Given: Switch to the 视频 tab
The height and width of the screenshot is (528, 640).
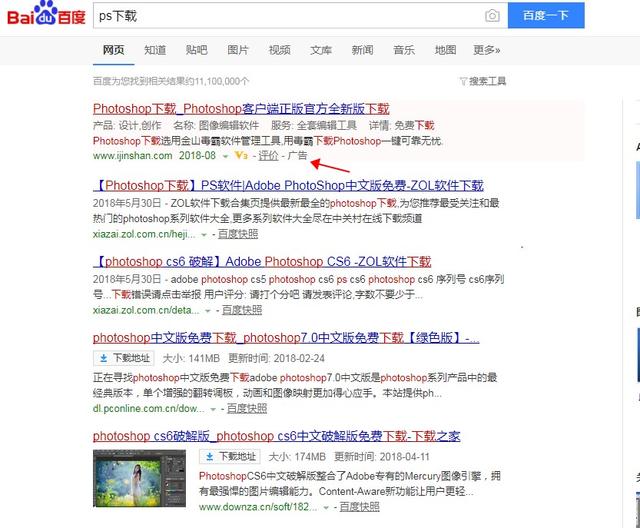Looking at the screenshot, I should point(280,50).
